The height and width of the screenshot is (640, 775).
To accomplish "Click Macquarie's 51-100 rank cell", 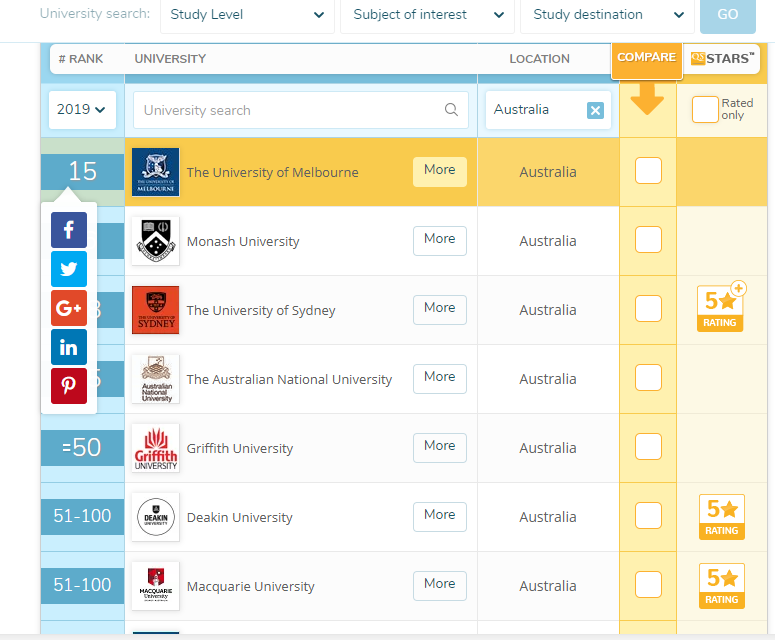I will point(83,586).
